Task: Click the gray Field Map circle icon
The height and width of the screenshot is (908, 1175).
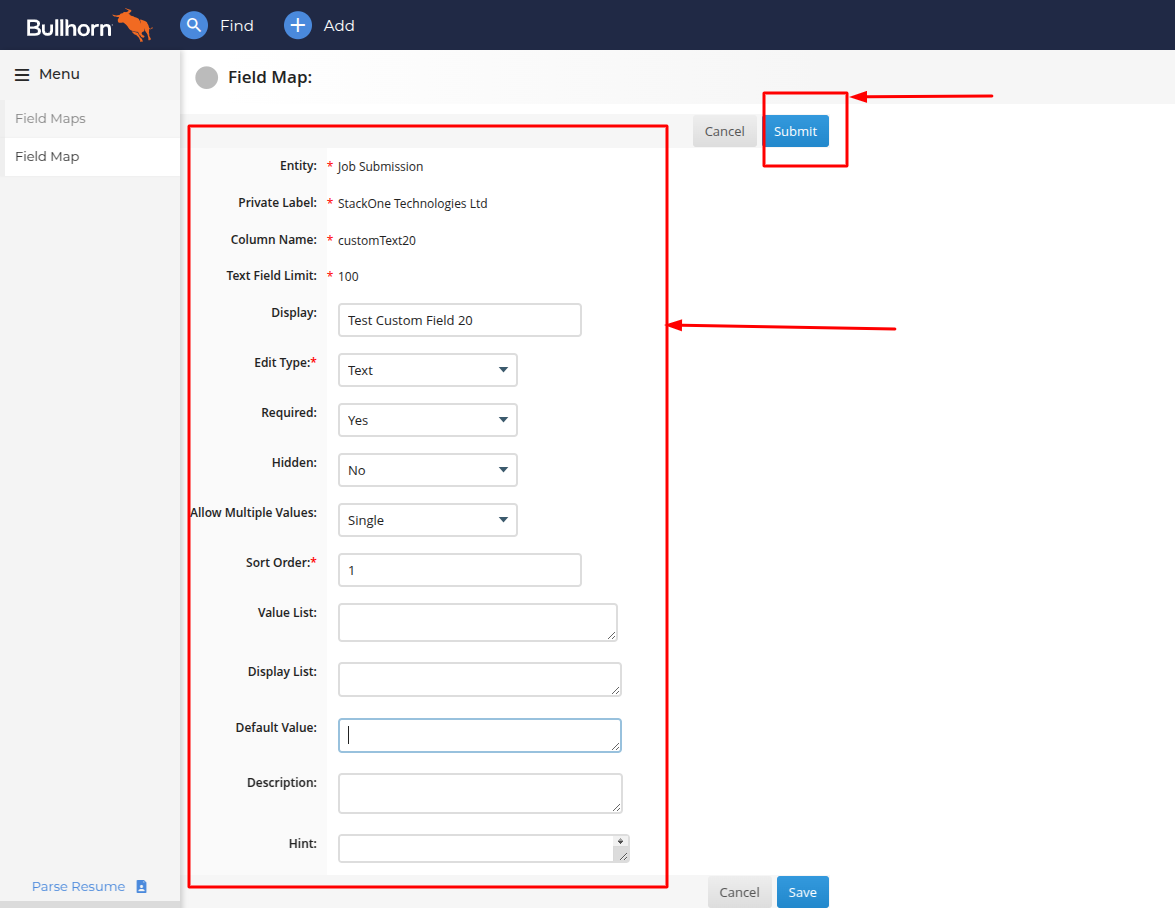Action: point(207,78)
